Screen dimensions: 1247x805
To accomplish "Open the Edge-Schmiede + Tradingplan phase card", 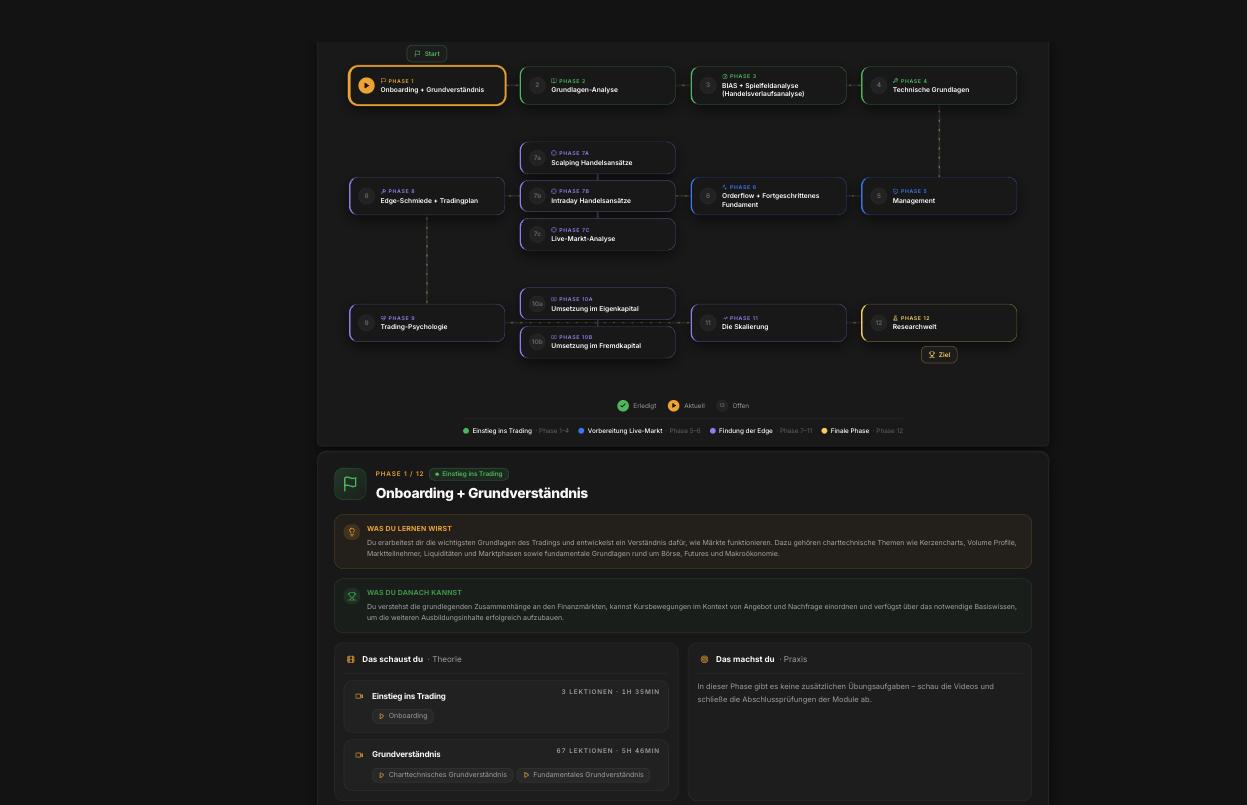I will coord(427,196).
